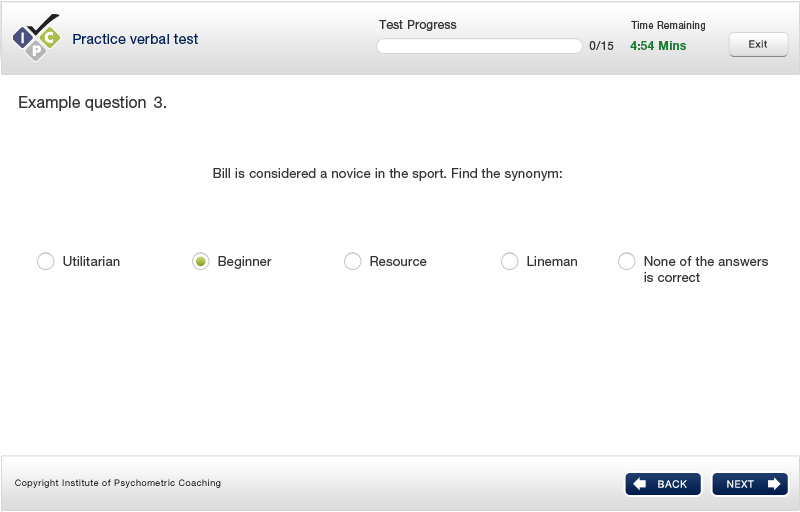Select the Utilitarian radio button
Viewport: 800px width, 512px height.
click(45, 261)
